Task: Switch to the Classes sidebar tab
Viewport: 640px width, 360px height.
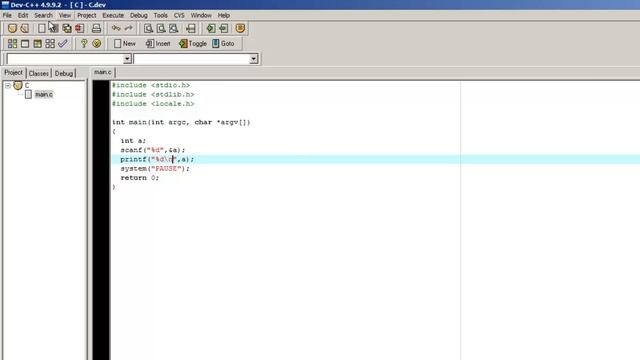Action: coord(39,73)
